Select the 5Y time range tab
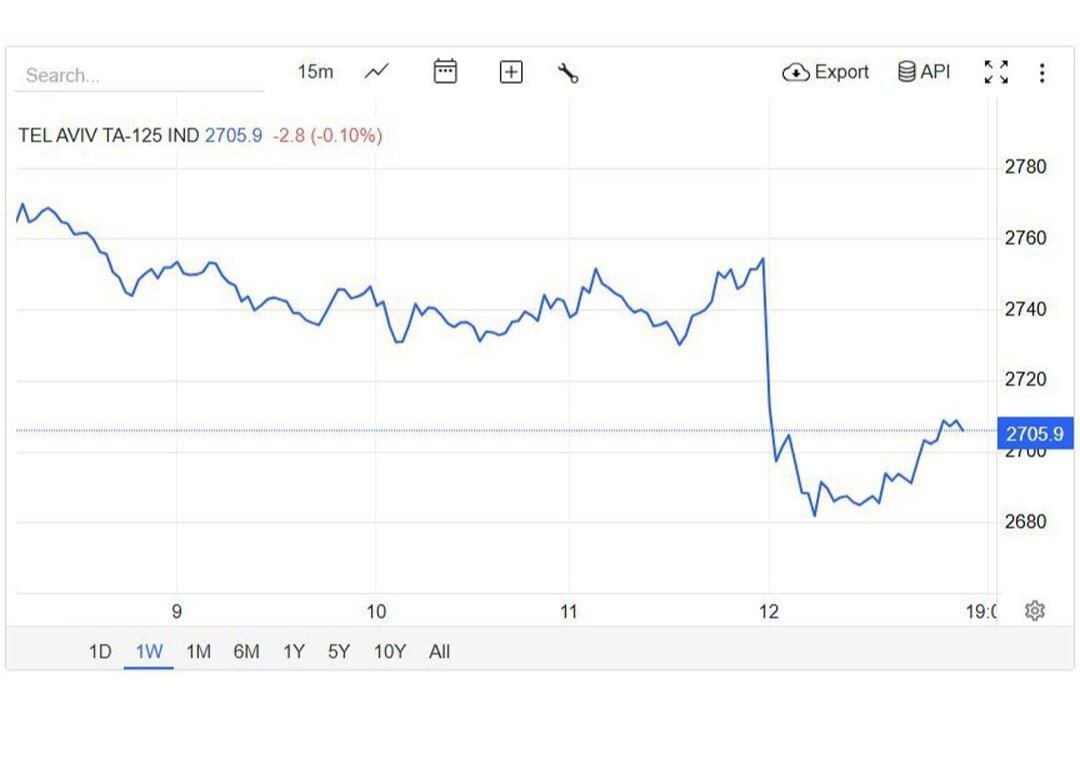Screen dimensions: 1080x758 click(x=339, y=652)
